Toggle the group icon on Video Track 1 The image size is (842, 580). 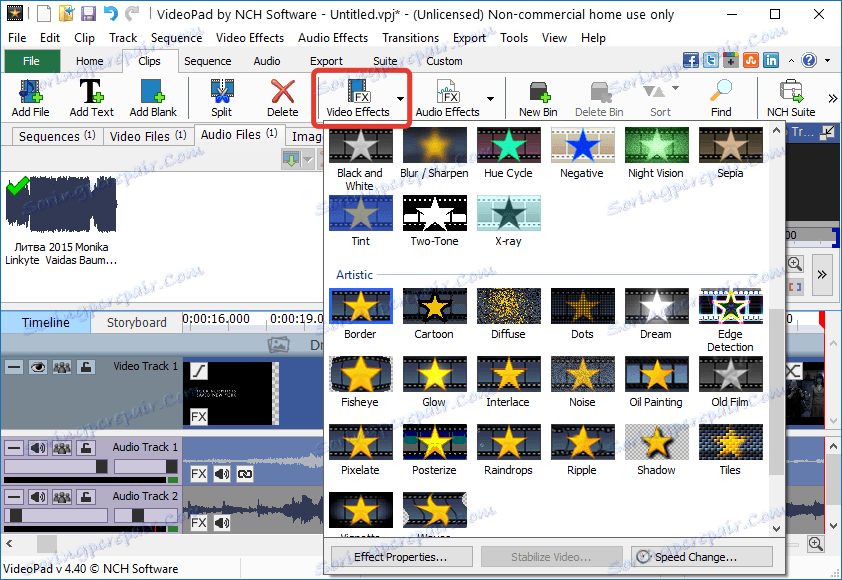click(x=62, y=367)
